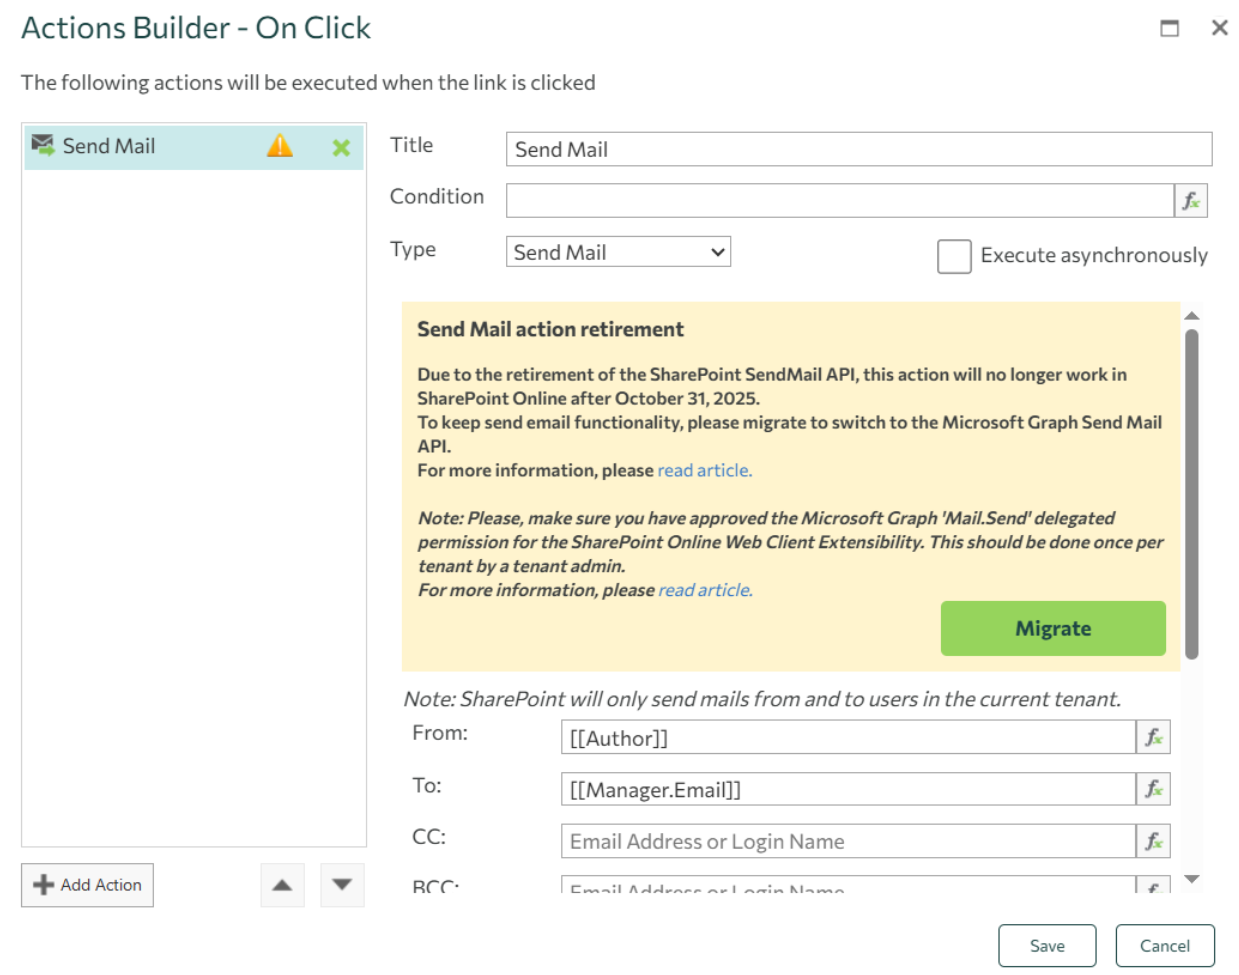1239x975 pixels.
Task: Open first read article link about retirement
Action: point(704,470)
